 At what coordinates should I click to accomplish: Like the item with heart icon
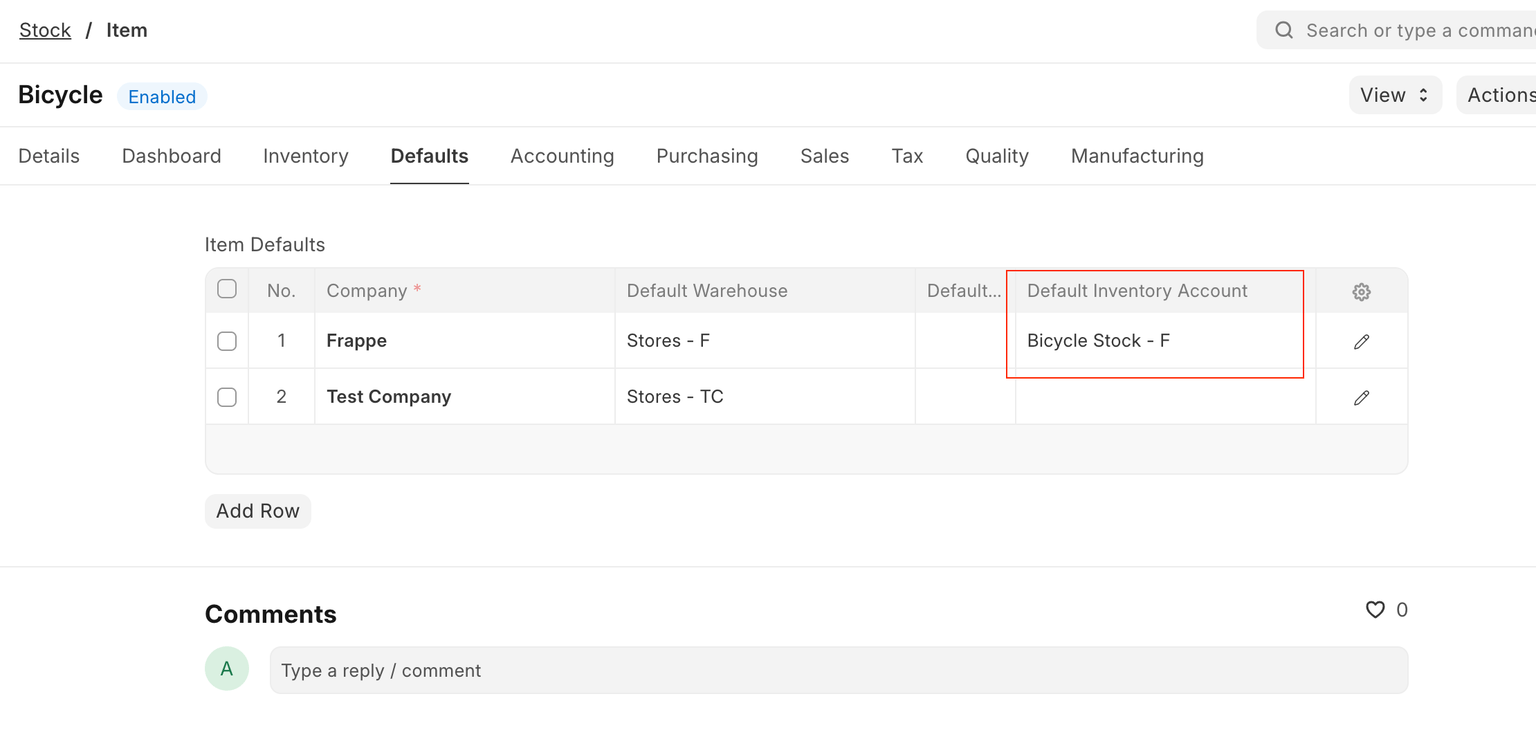pos(1375,610)
